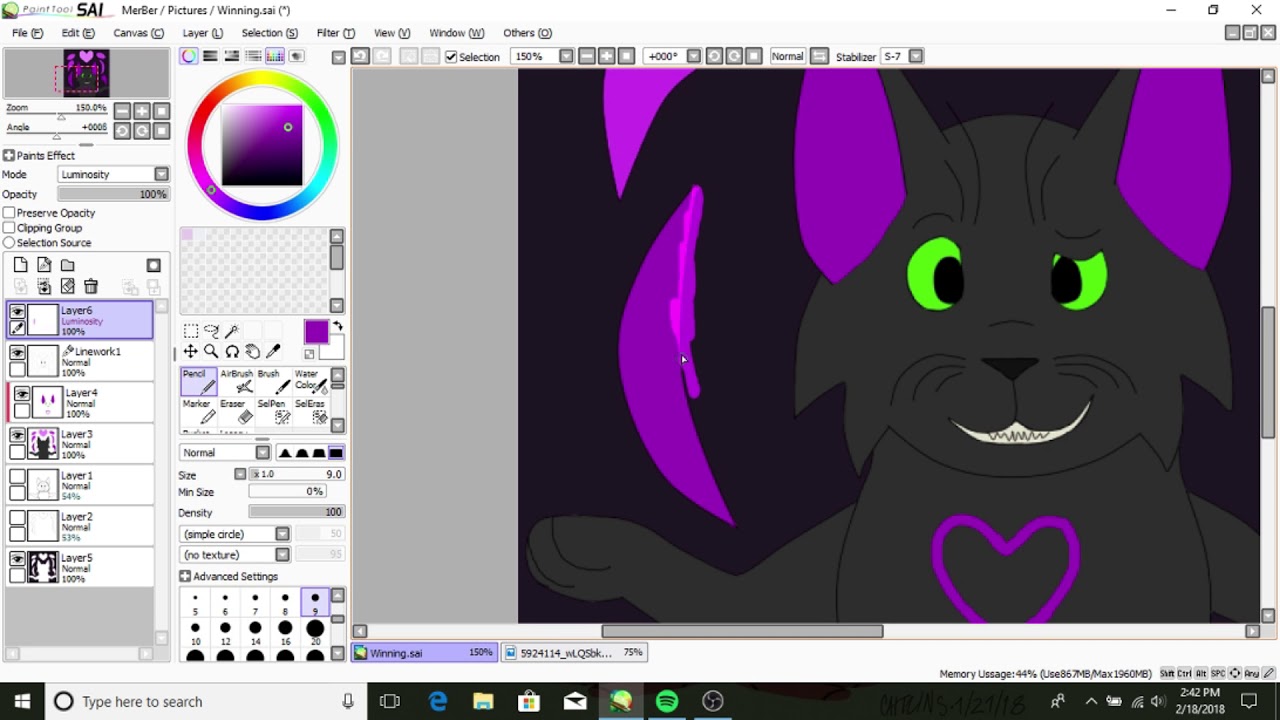Flip the canvas view horizontally
The image size is (1280, 720).
click(820, 56)
